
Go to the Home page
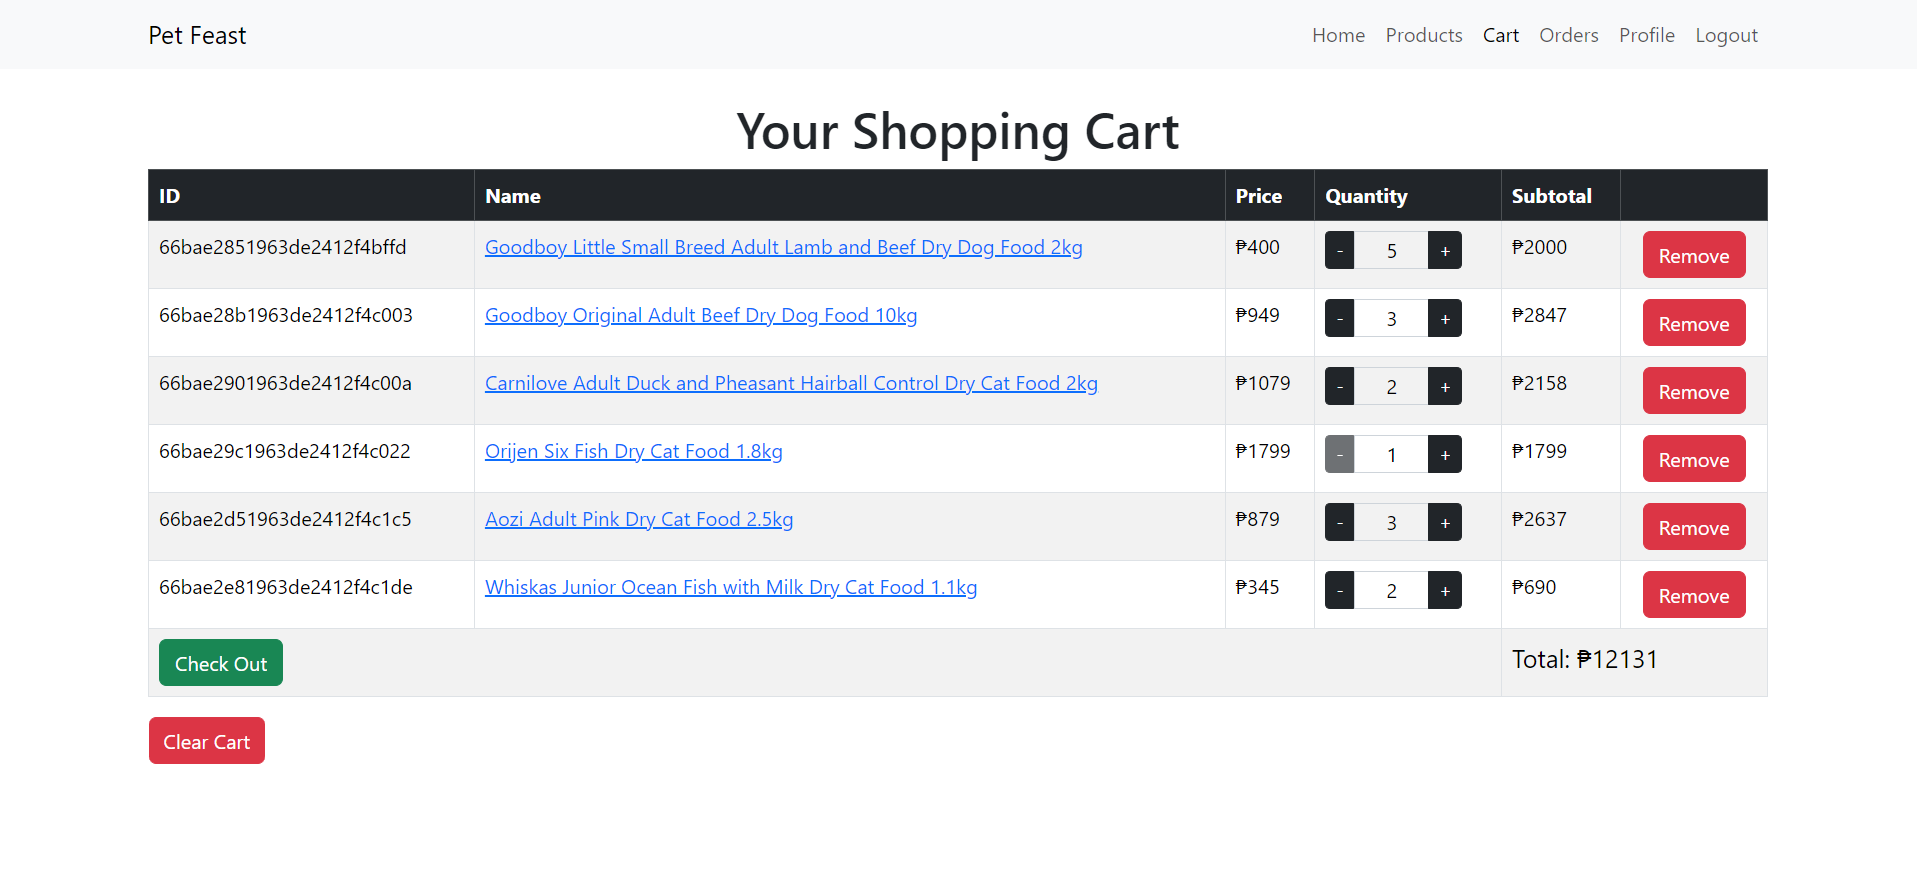[1338, 35]
